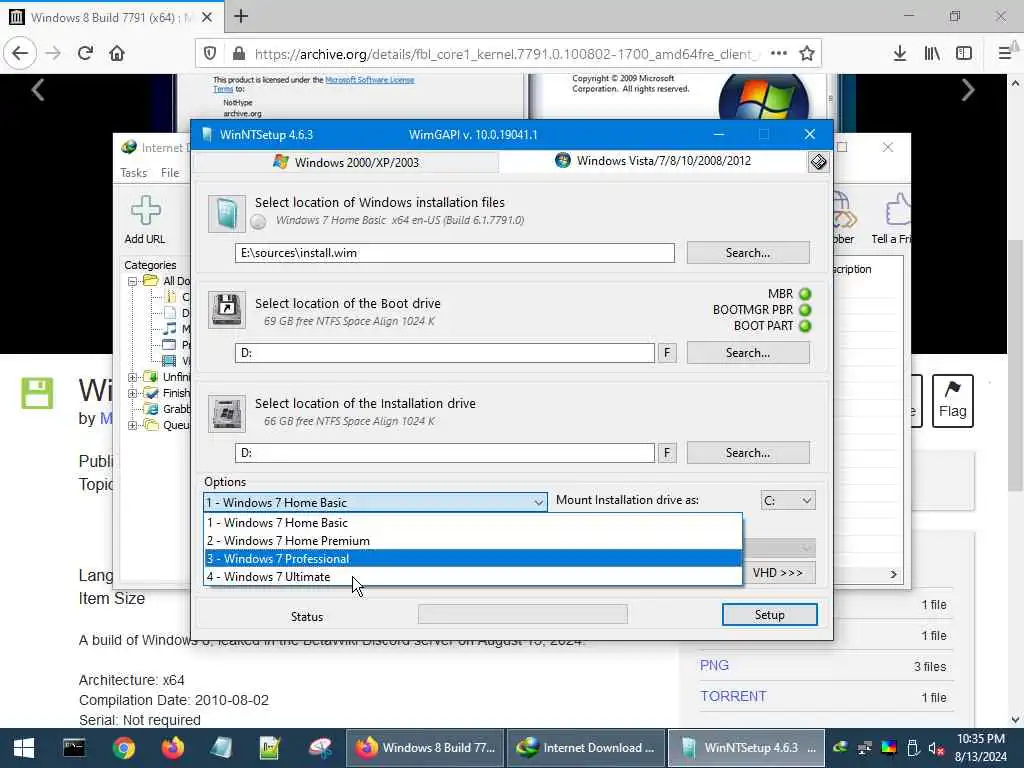Open the VHD >>> options

[777, 573]
